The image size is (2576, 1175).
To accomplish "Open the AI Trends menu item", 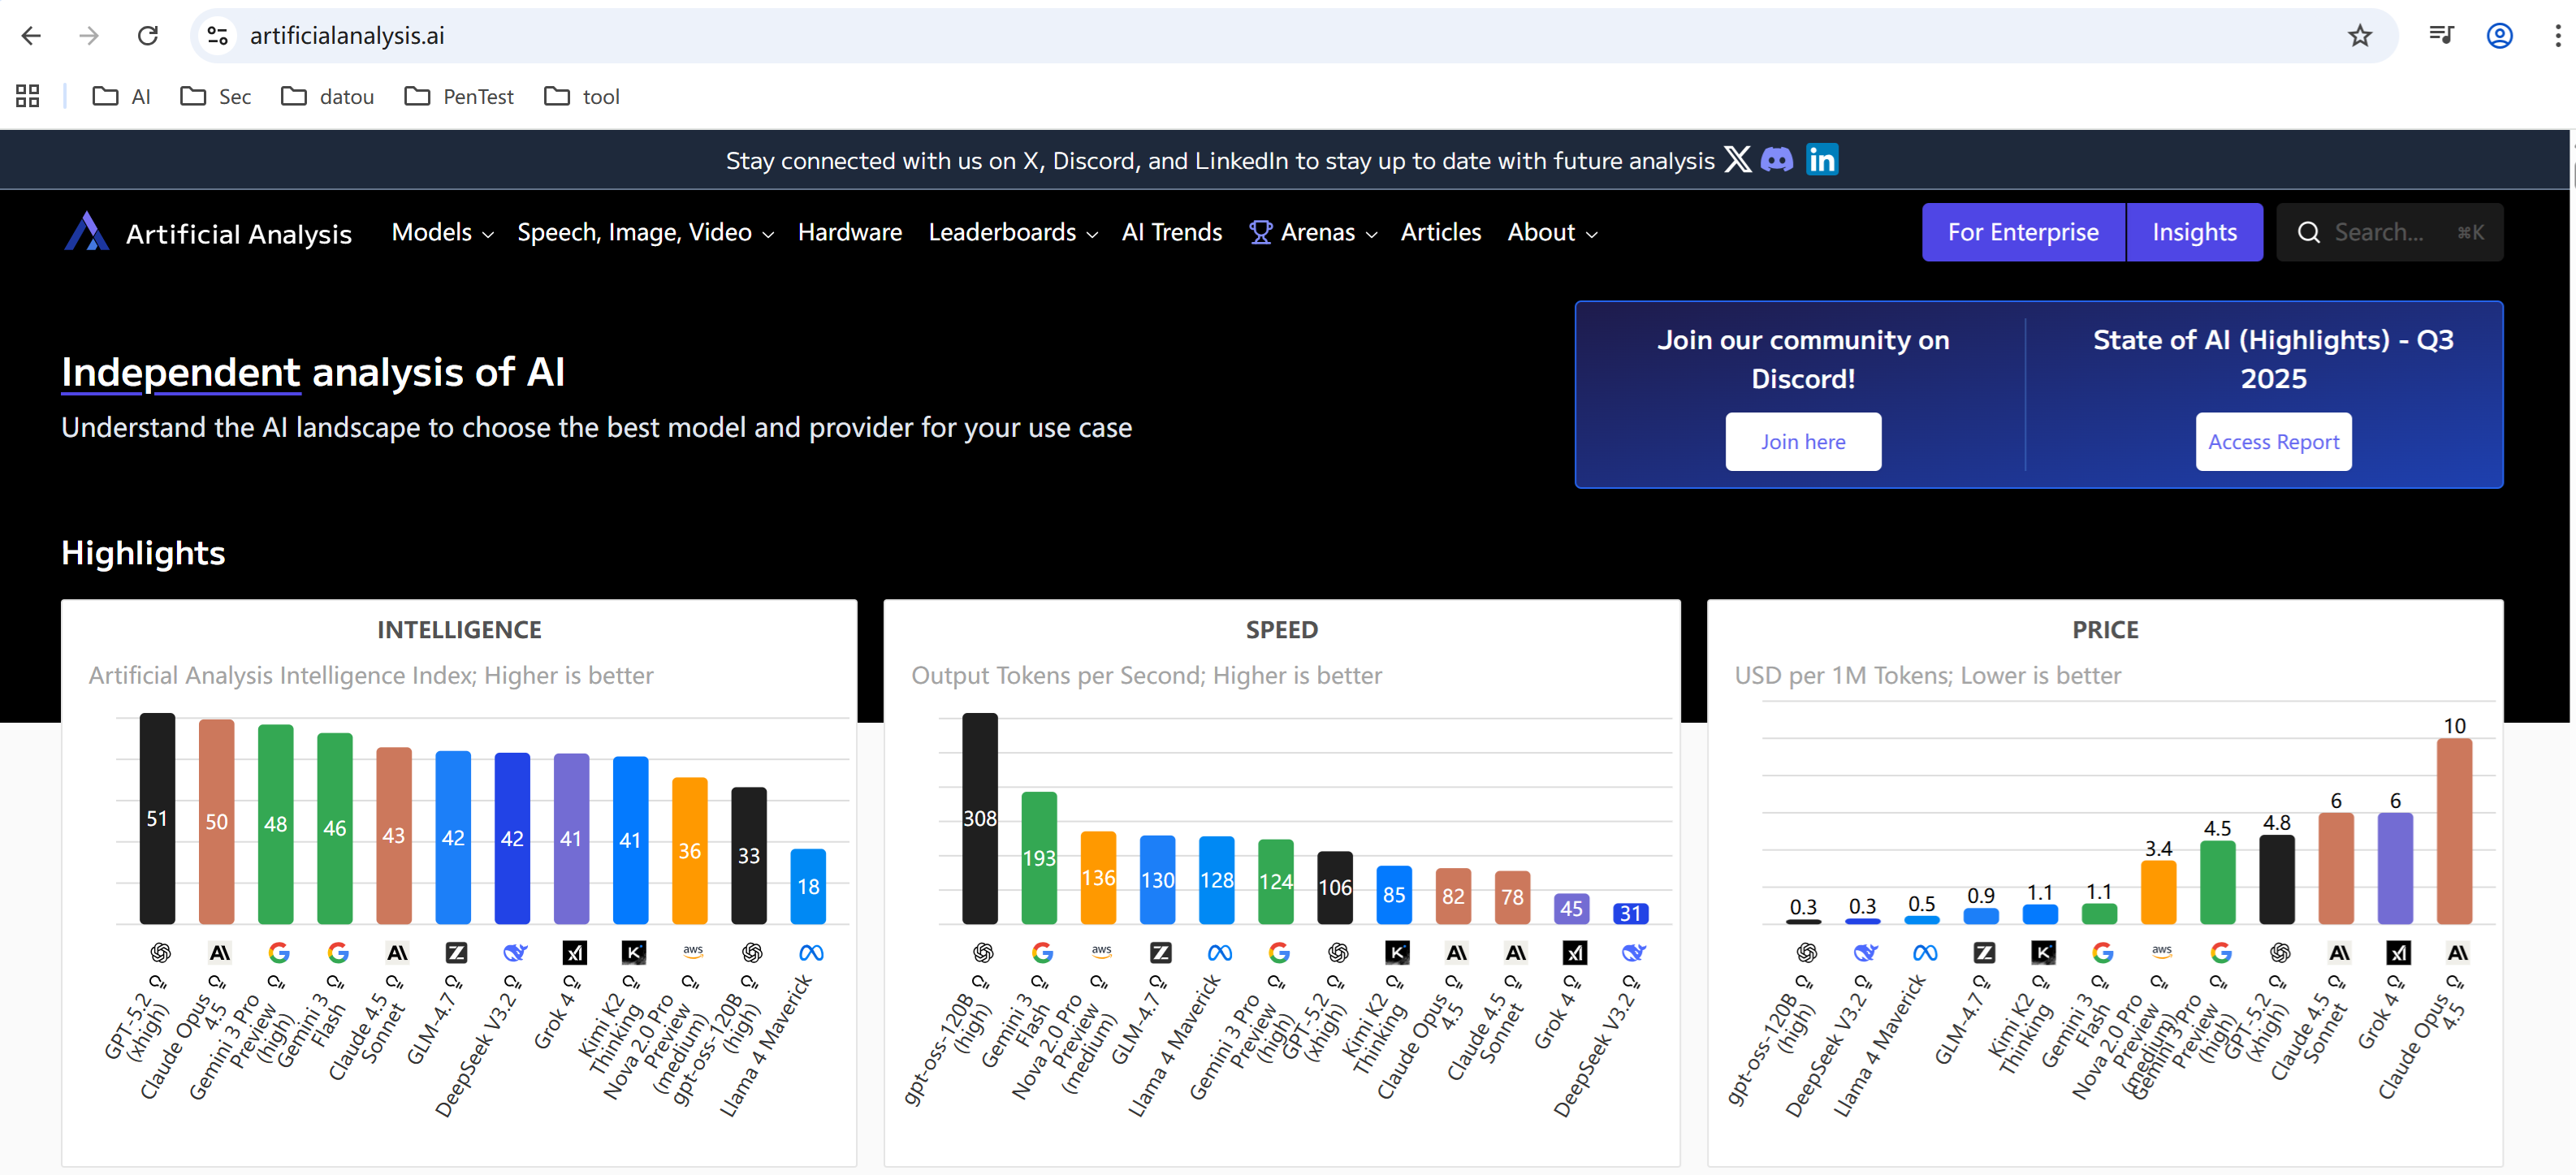I will pos(1171,233).
